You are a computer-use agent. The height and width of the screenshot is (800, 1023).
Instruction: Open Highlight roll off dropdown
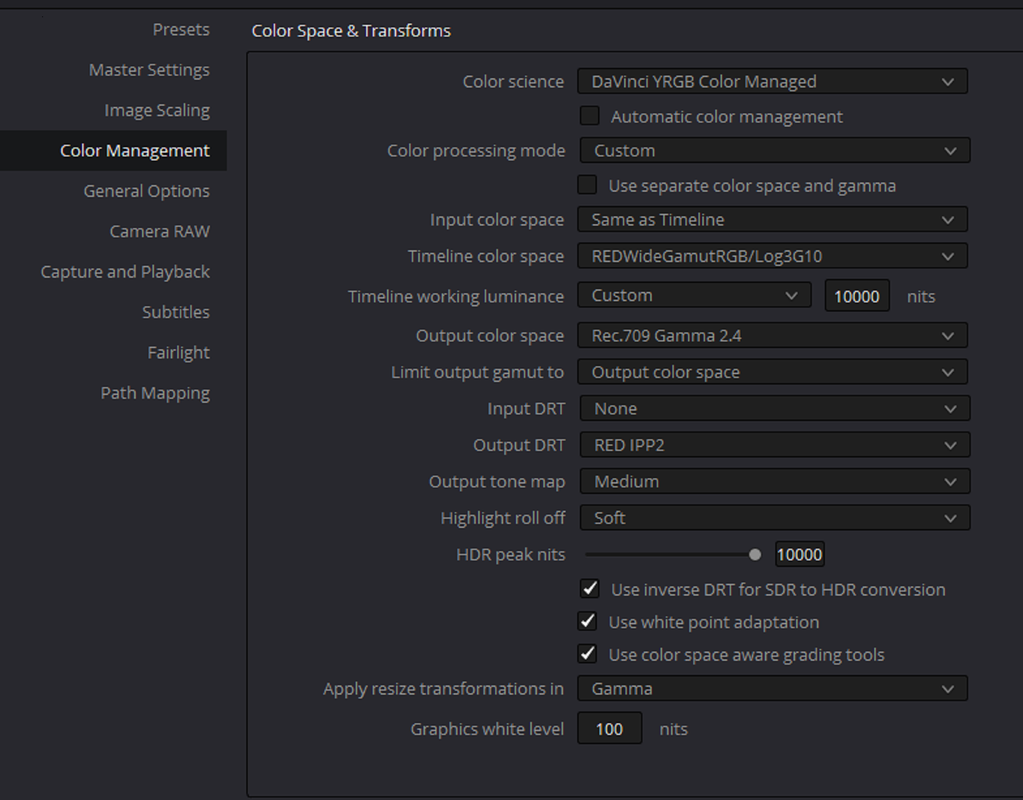(775, 519)
